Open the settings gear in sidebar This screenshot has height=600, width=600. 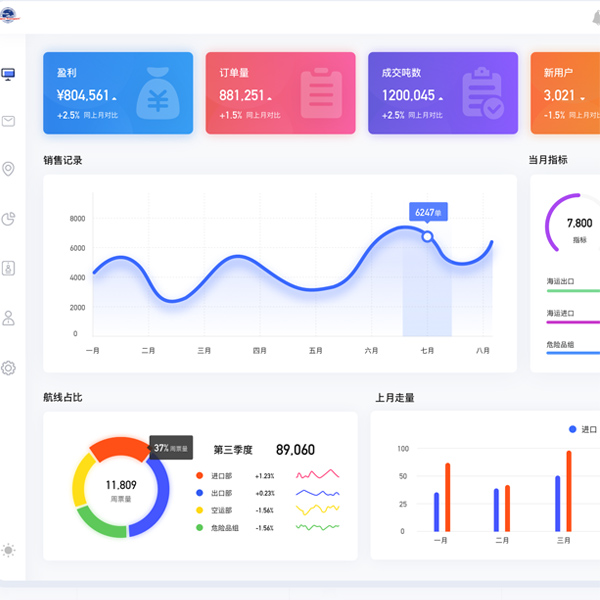9,368
